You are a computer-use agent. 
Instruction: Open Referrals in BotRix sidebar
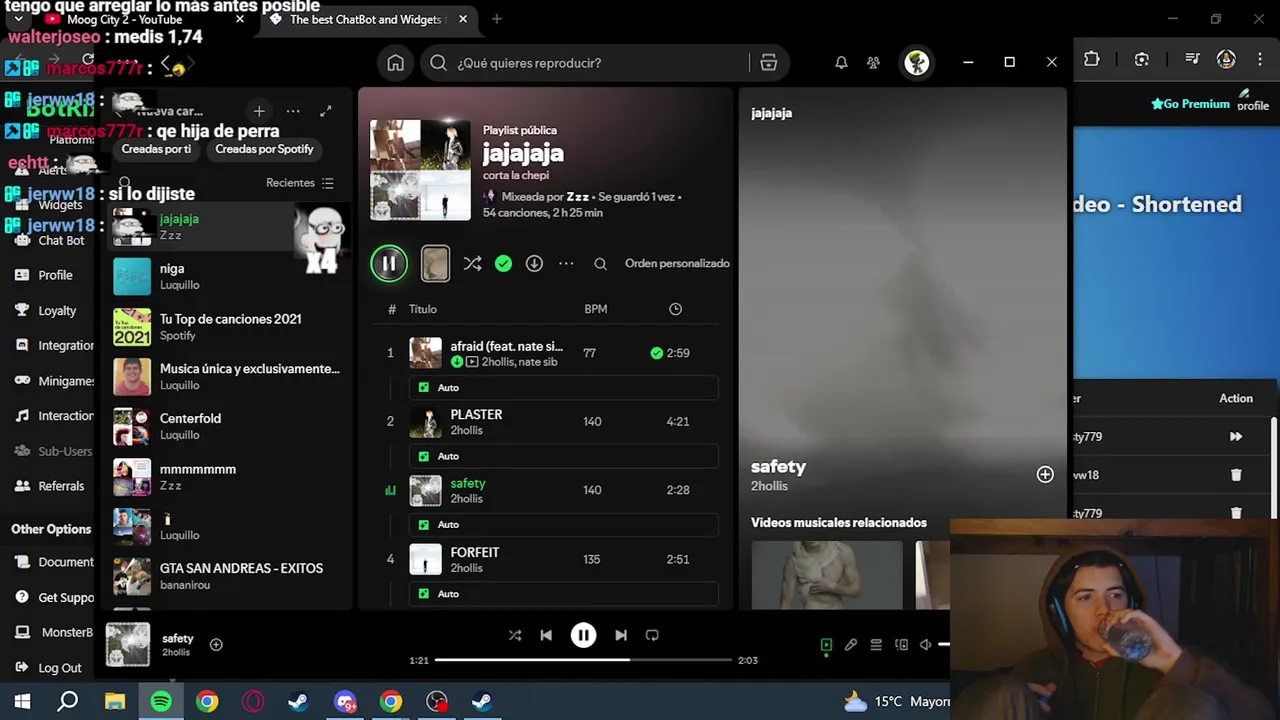point(61,486)
